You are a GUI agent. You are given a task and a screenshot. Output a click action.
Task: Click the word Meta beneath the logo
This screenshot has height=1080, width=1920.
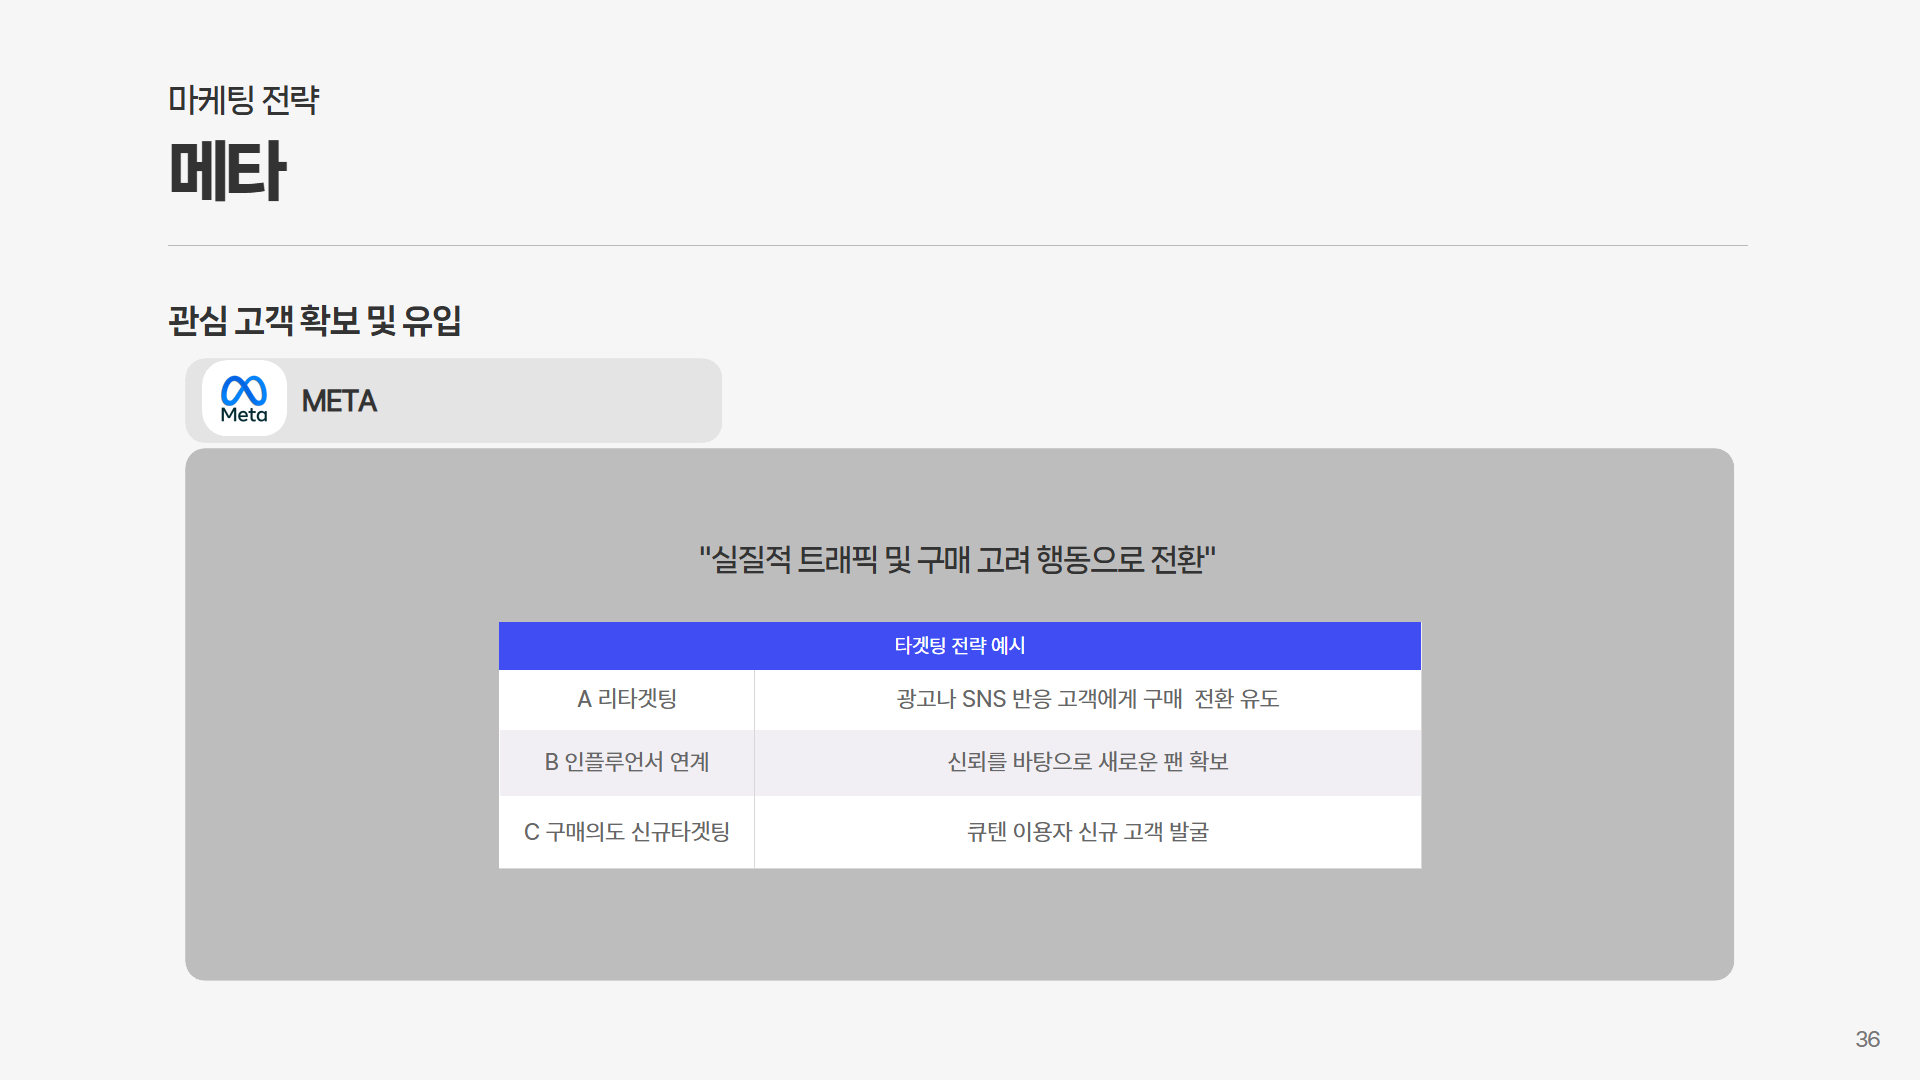(244, 415)
